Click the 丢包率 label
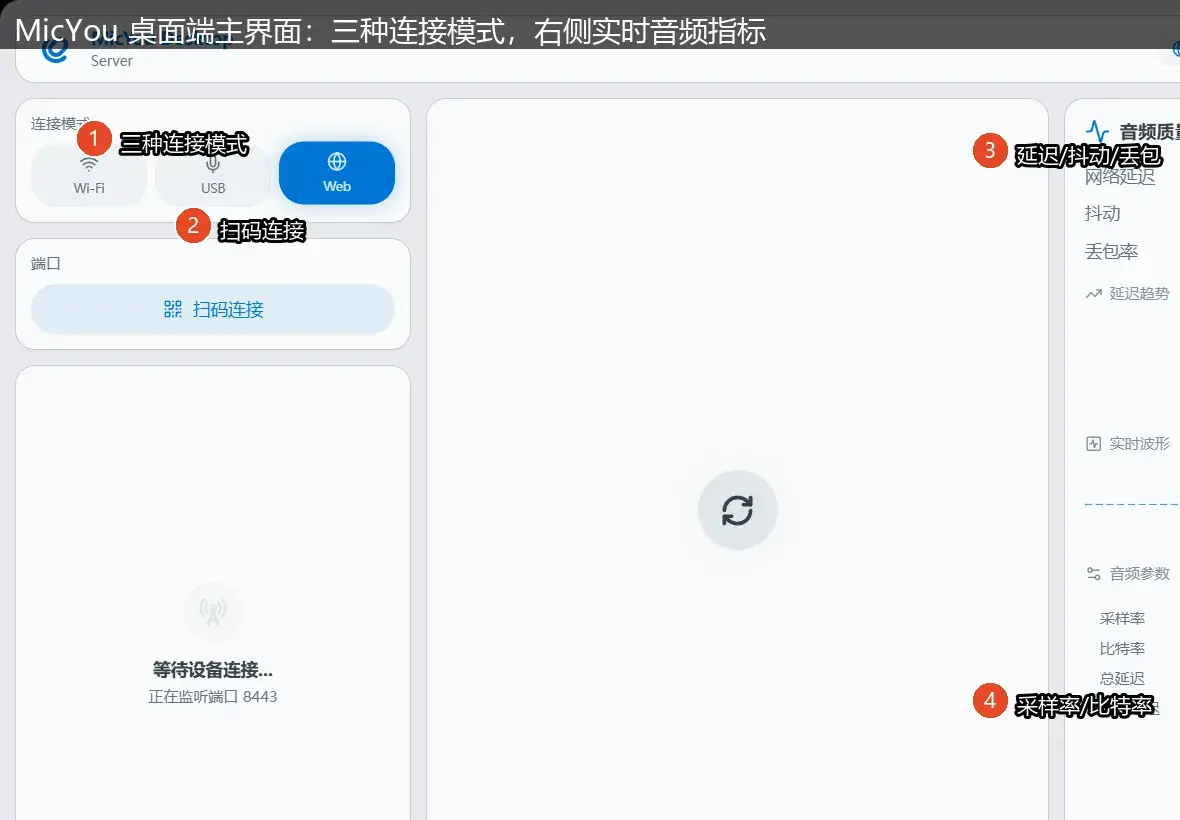This screenshot has height=820, width=1180. 1112,251
